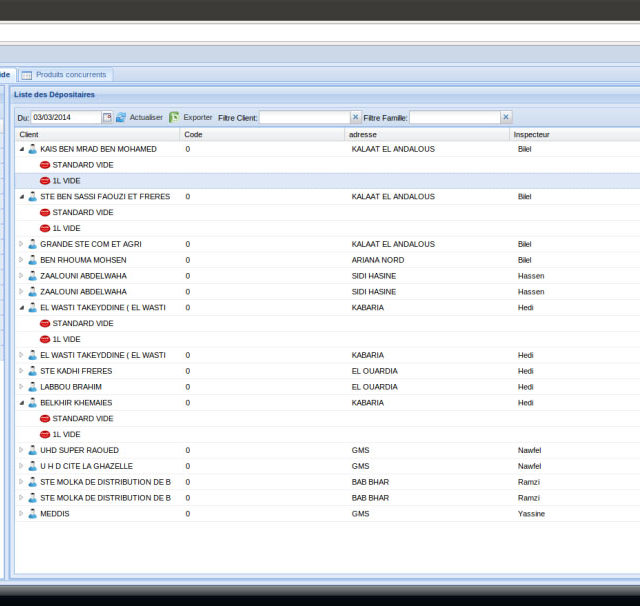Click the Produits concurrents tab icon
The image size is (640, 606).
27,75
